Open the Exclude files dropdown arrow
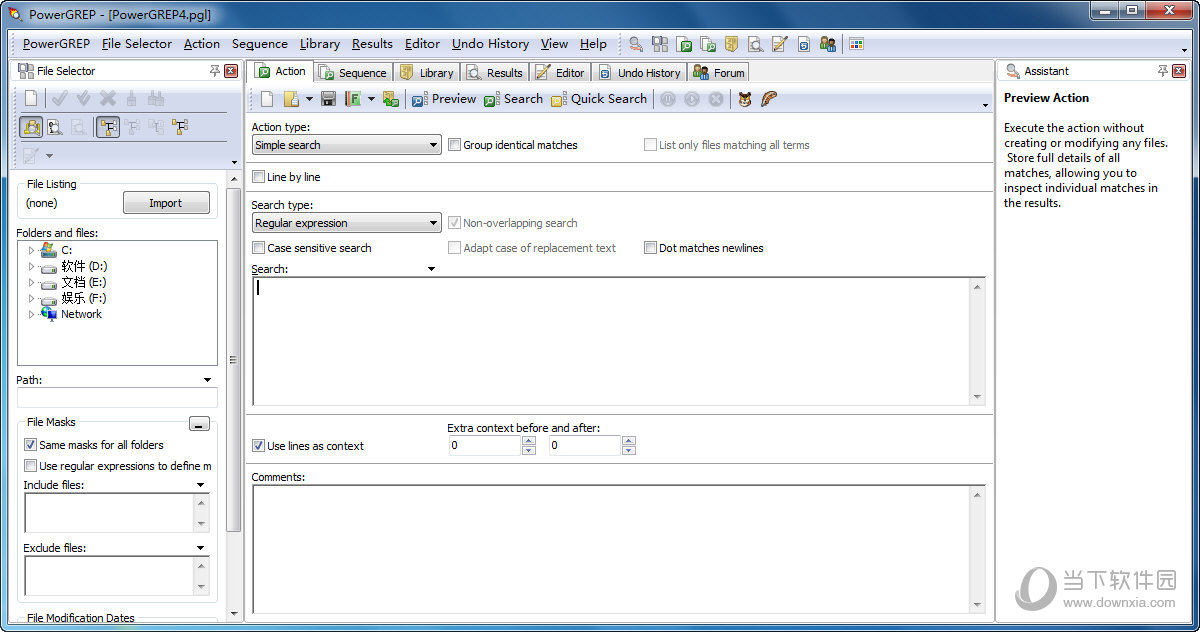 200,548
